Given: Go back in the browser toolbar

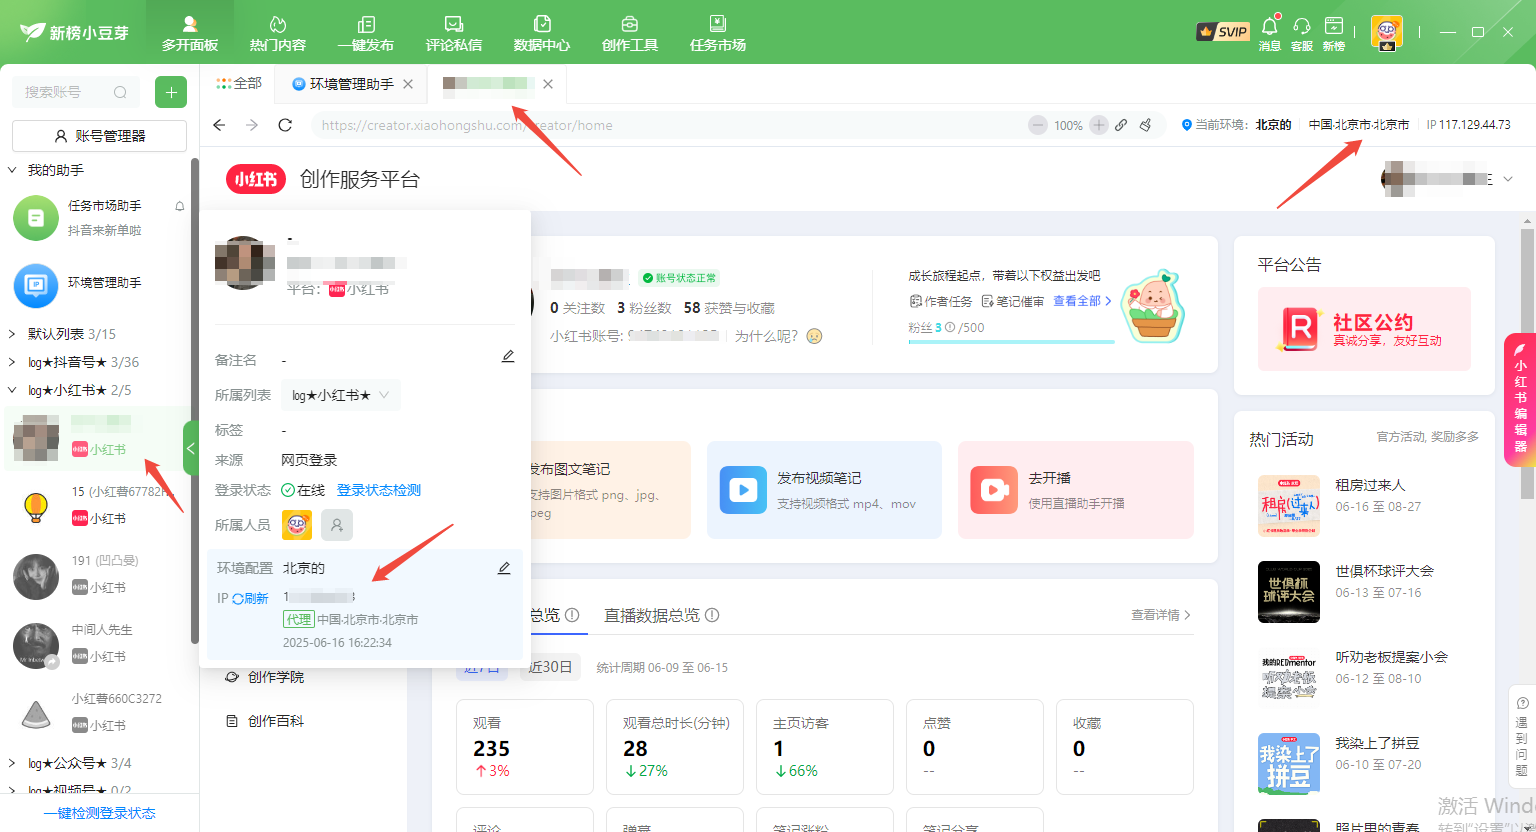Looking at the screenshot, I should tap(220, 125).
